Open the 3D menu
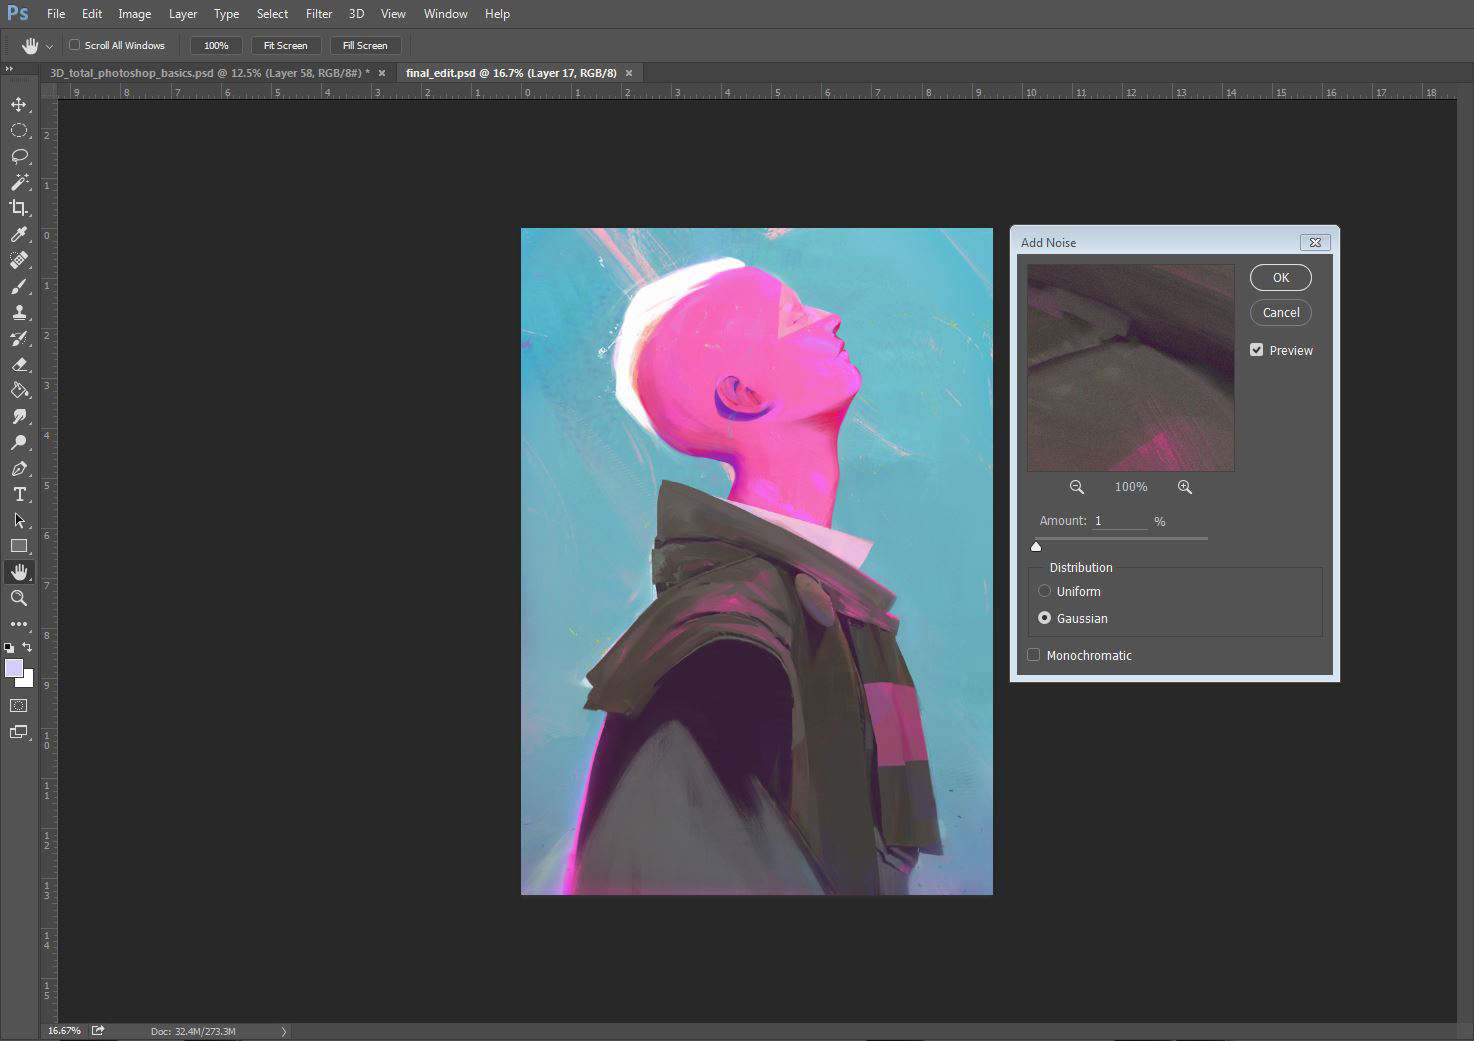This screenshot has height=1041, width=1474. coord(356,14)
